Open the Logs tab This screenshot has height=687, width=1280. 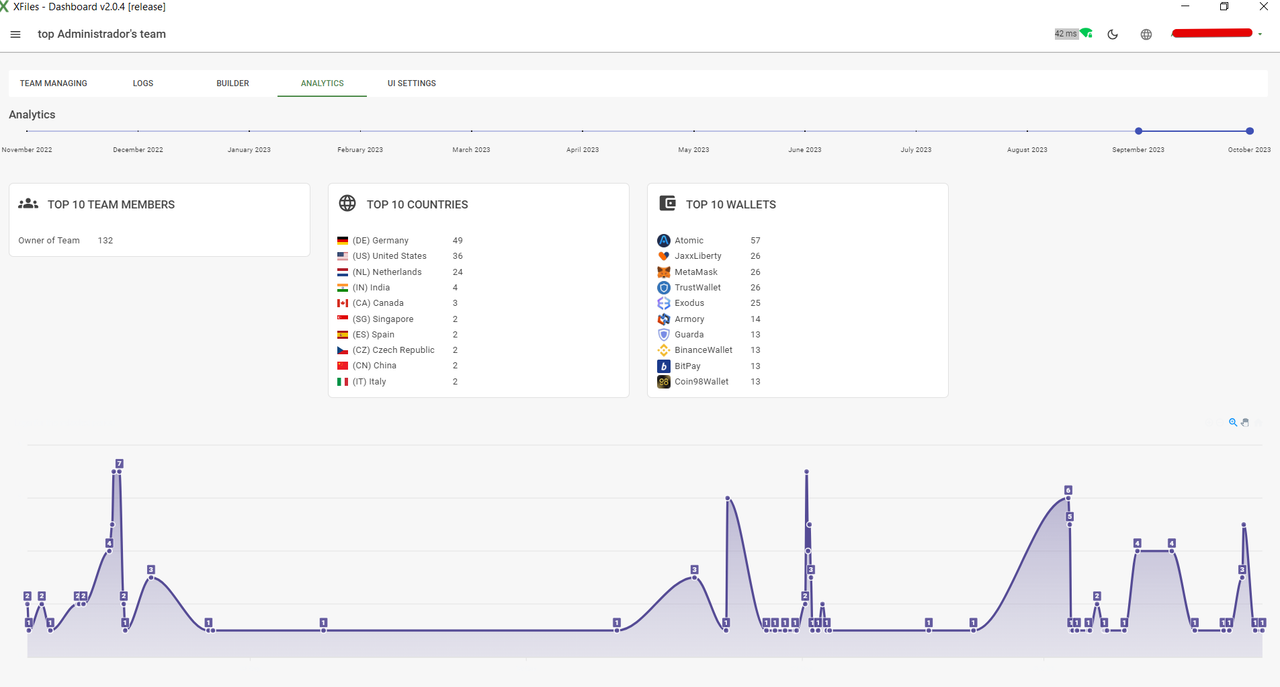tap(143, 83)
